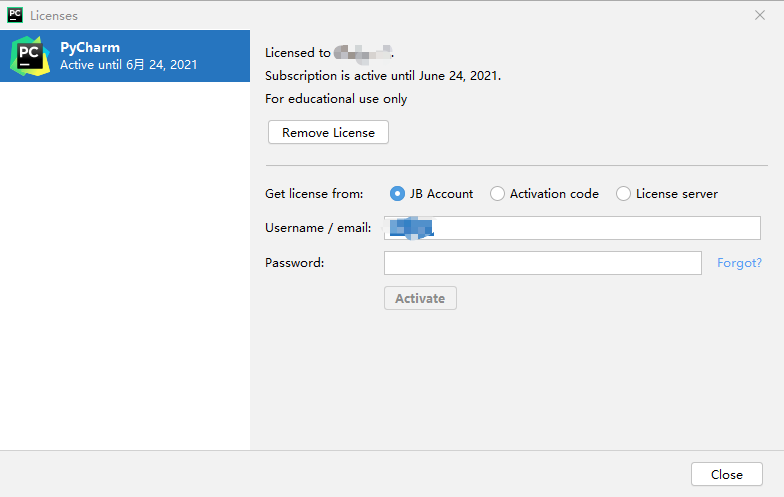Click the PyCharm icon in the title bar

[x=15, y=15]
